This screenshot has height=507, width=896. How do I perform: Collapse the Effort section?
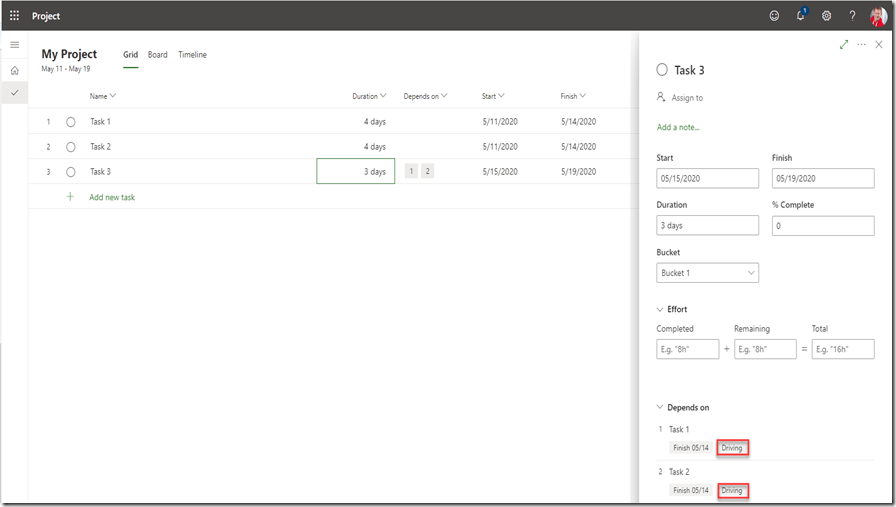tap(660, 310)
